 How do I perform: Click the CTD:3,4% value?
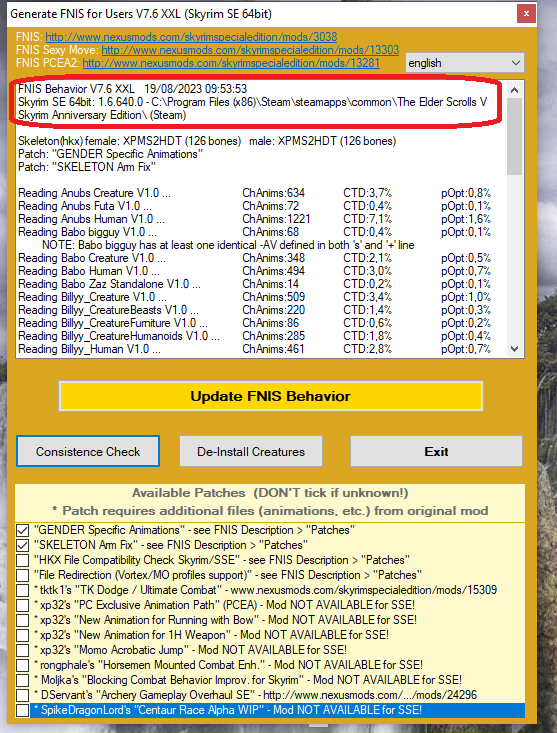(x=367, y=297)
